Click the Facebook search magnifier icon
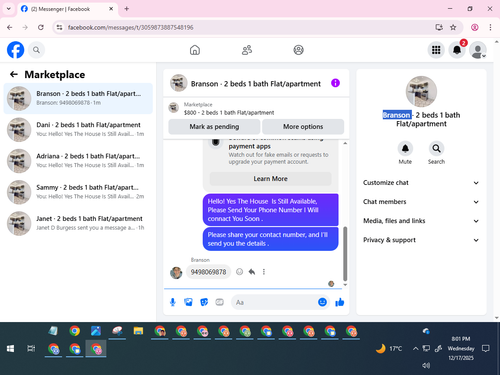 (x=36, y=50)
